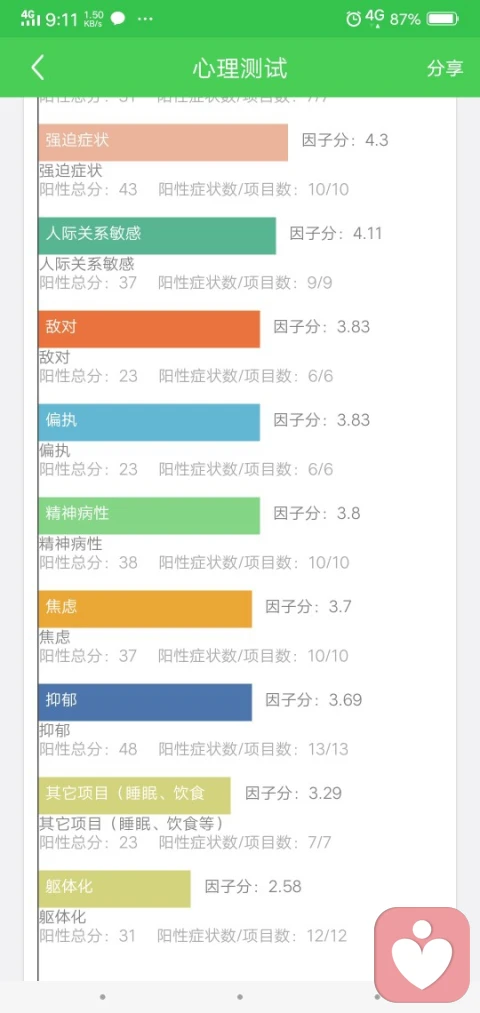Tap the orange 敌对 bar

pyautogui.click(x=149, y=329)
